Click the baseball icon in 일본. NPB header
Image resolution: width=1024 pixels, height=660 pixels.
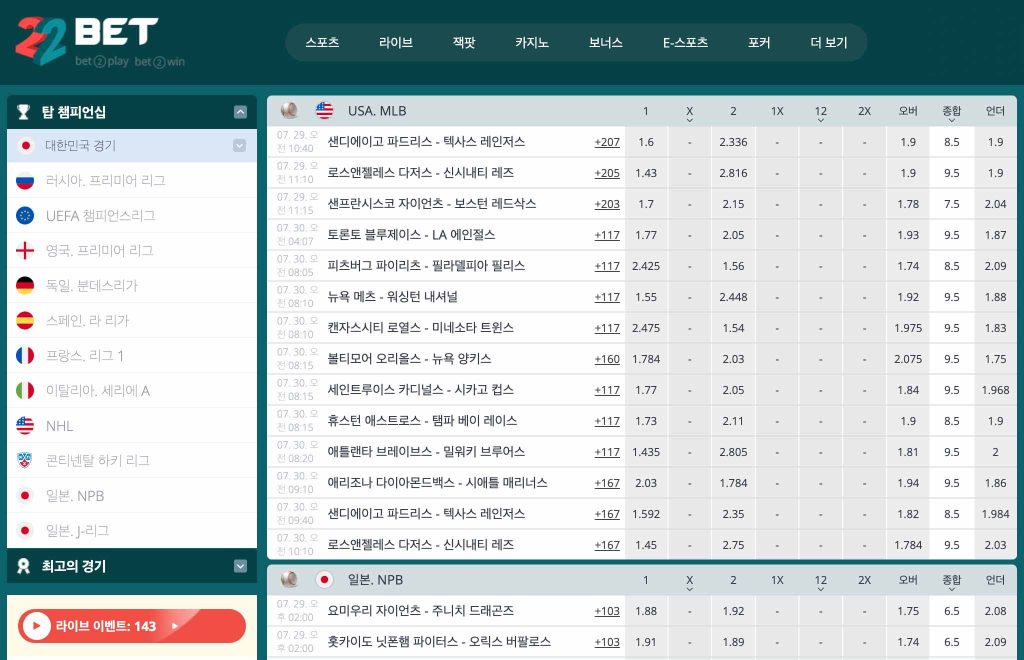click(x=289, y=579)
